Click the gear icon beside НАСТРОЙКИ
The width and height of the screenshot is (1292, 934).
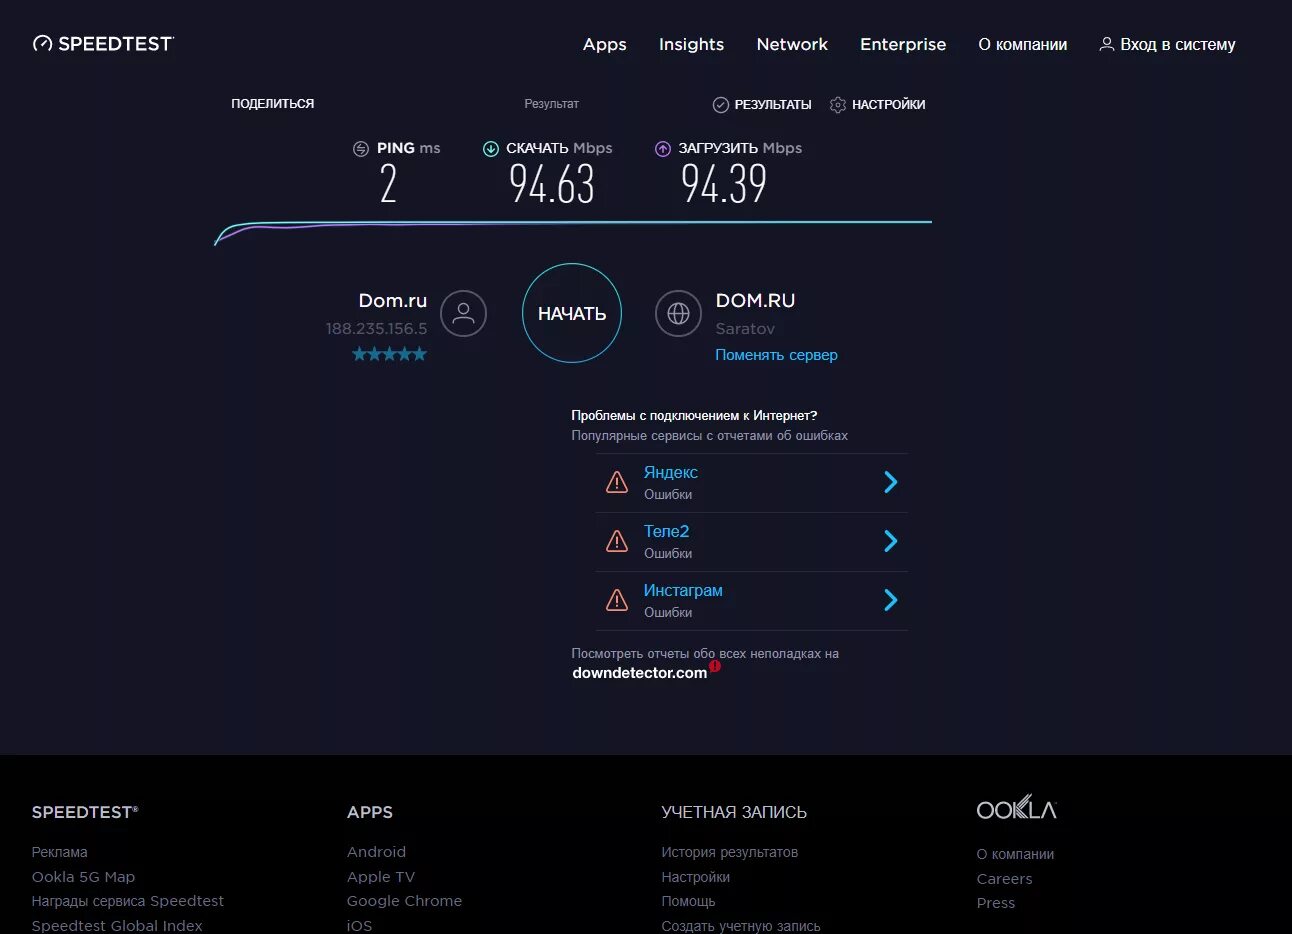tap(838, 104)
